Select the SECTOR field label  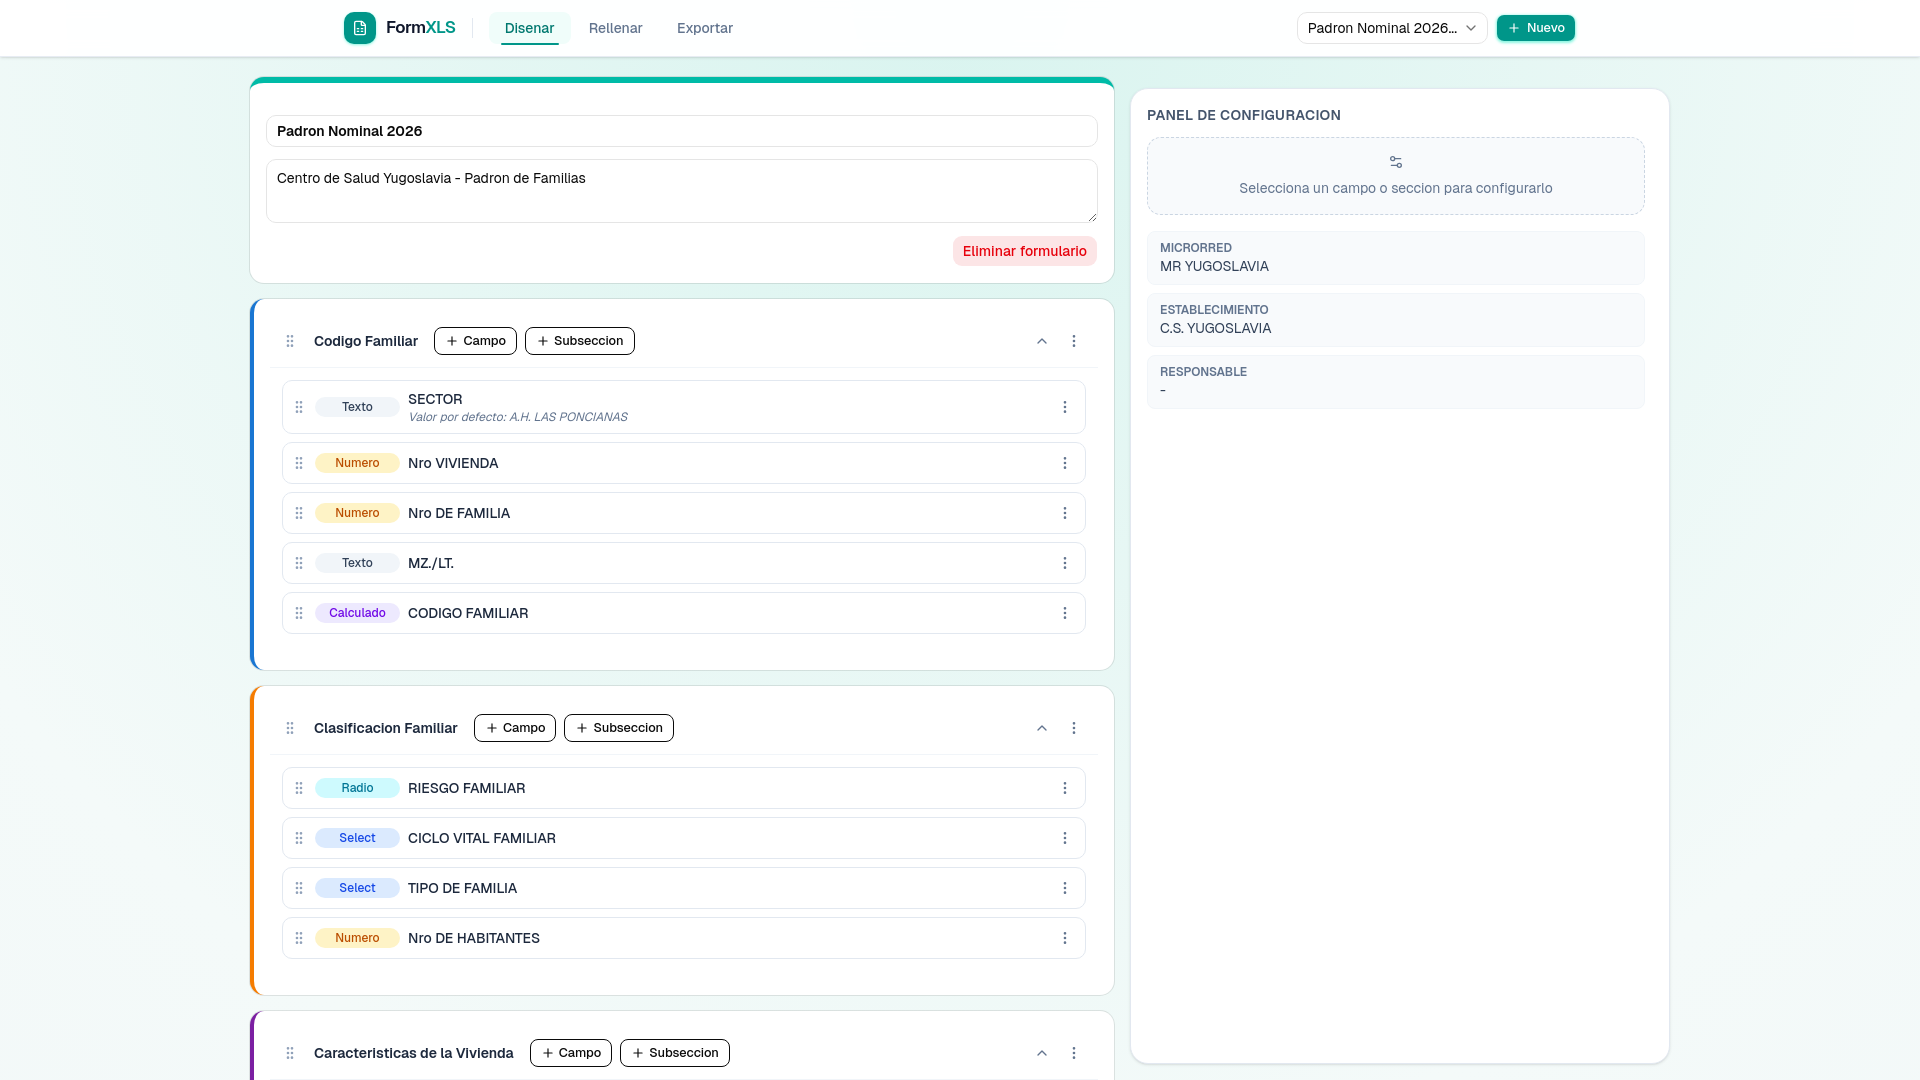tap(435, 399)
